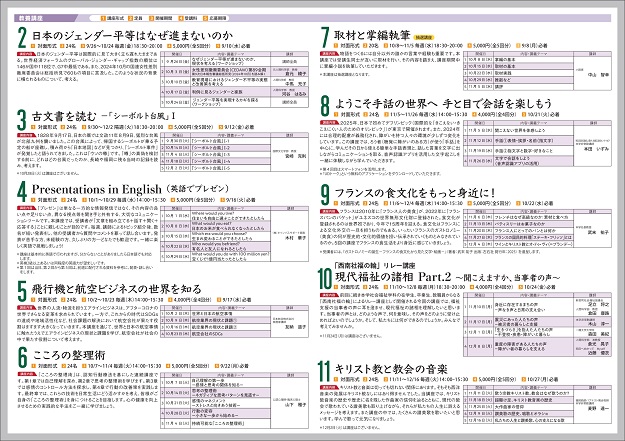Click the heading '取材と掌編執筆'

371,35
